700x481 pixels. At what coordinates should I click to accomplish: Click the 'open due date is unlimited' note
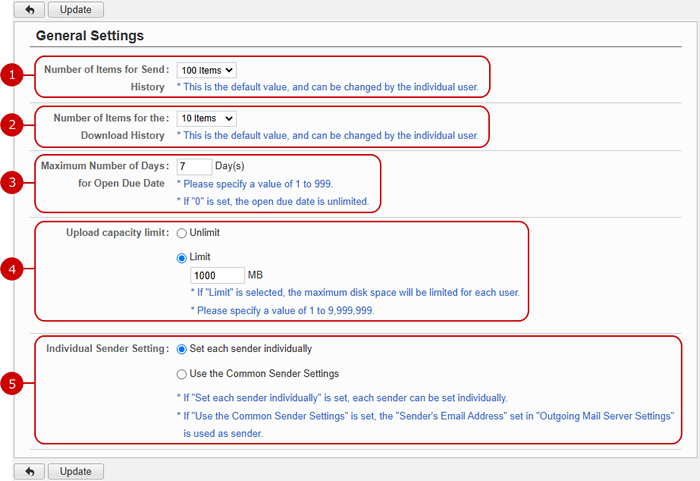click(273, 201)
